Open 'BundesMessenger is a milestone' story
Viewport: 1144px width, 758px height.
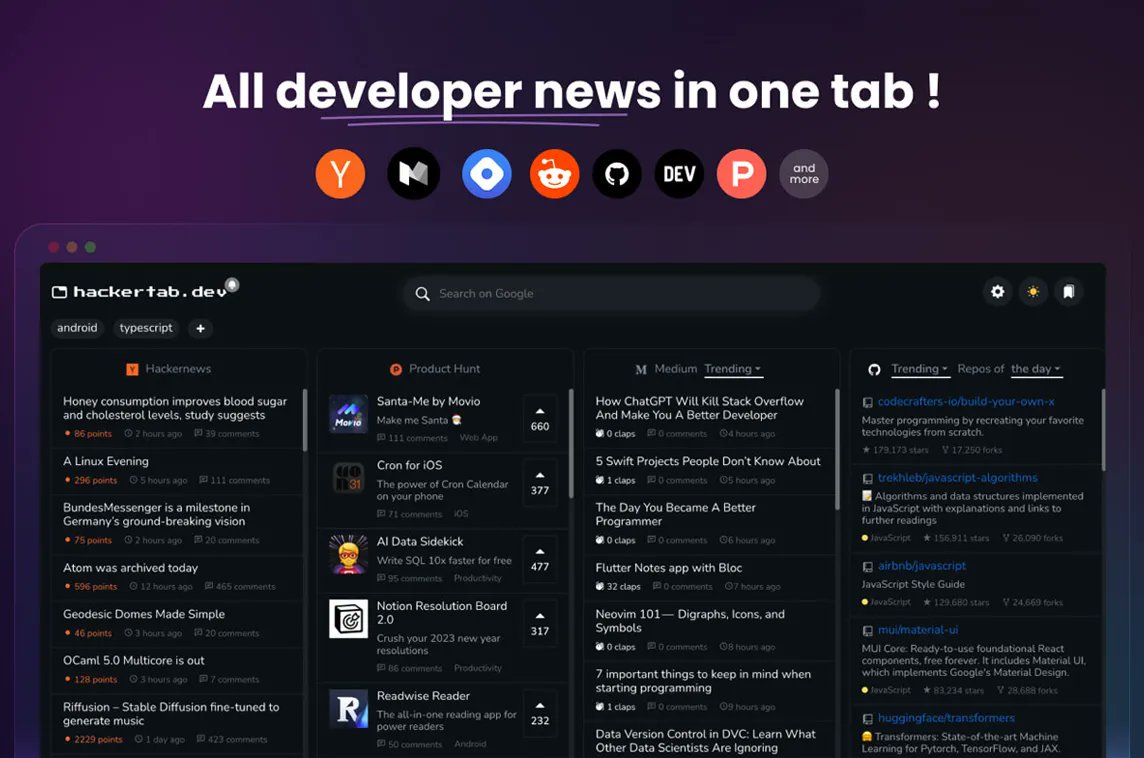[156, 514]
